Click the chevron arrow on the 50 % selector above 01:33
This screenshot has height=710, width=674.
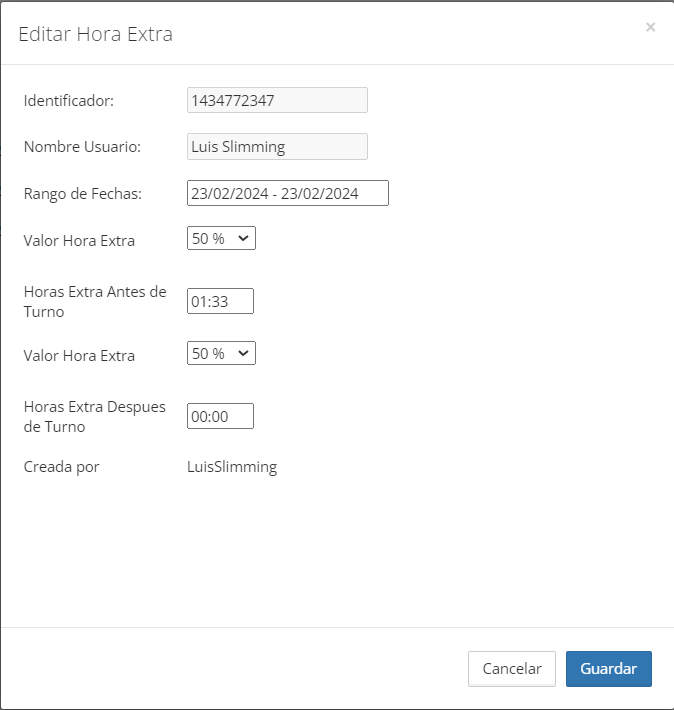(x=244, y=239)
